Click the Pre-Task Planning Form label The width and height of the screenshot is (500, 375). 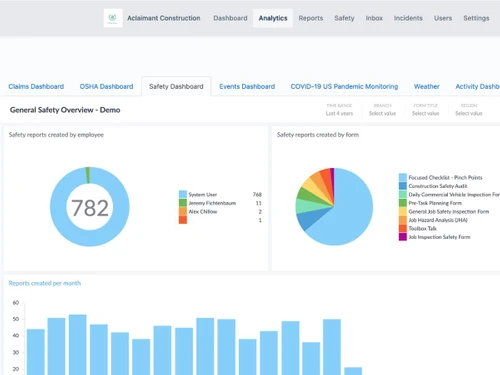tap(435, 203)
